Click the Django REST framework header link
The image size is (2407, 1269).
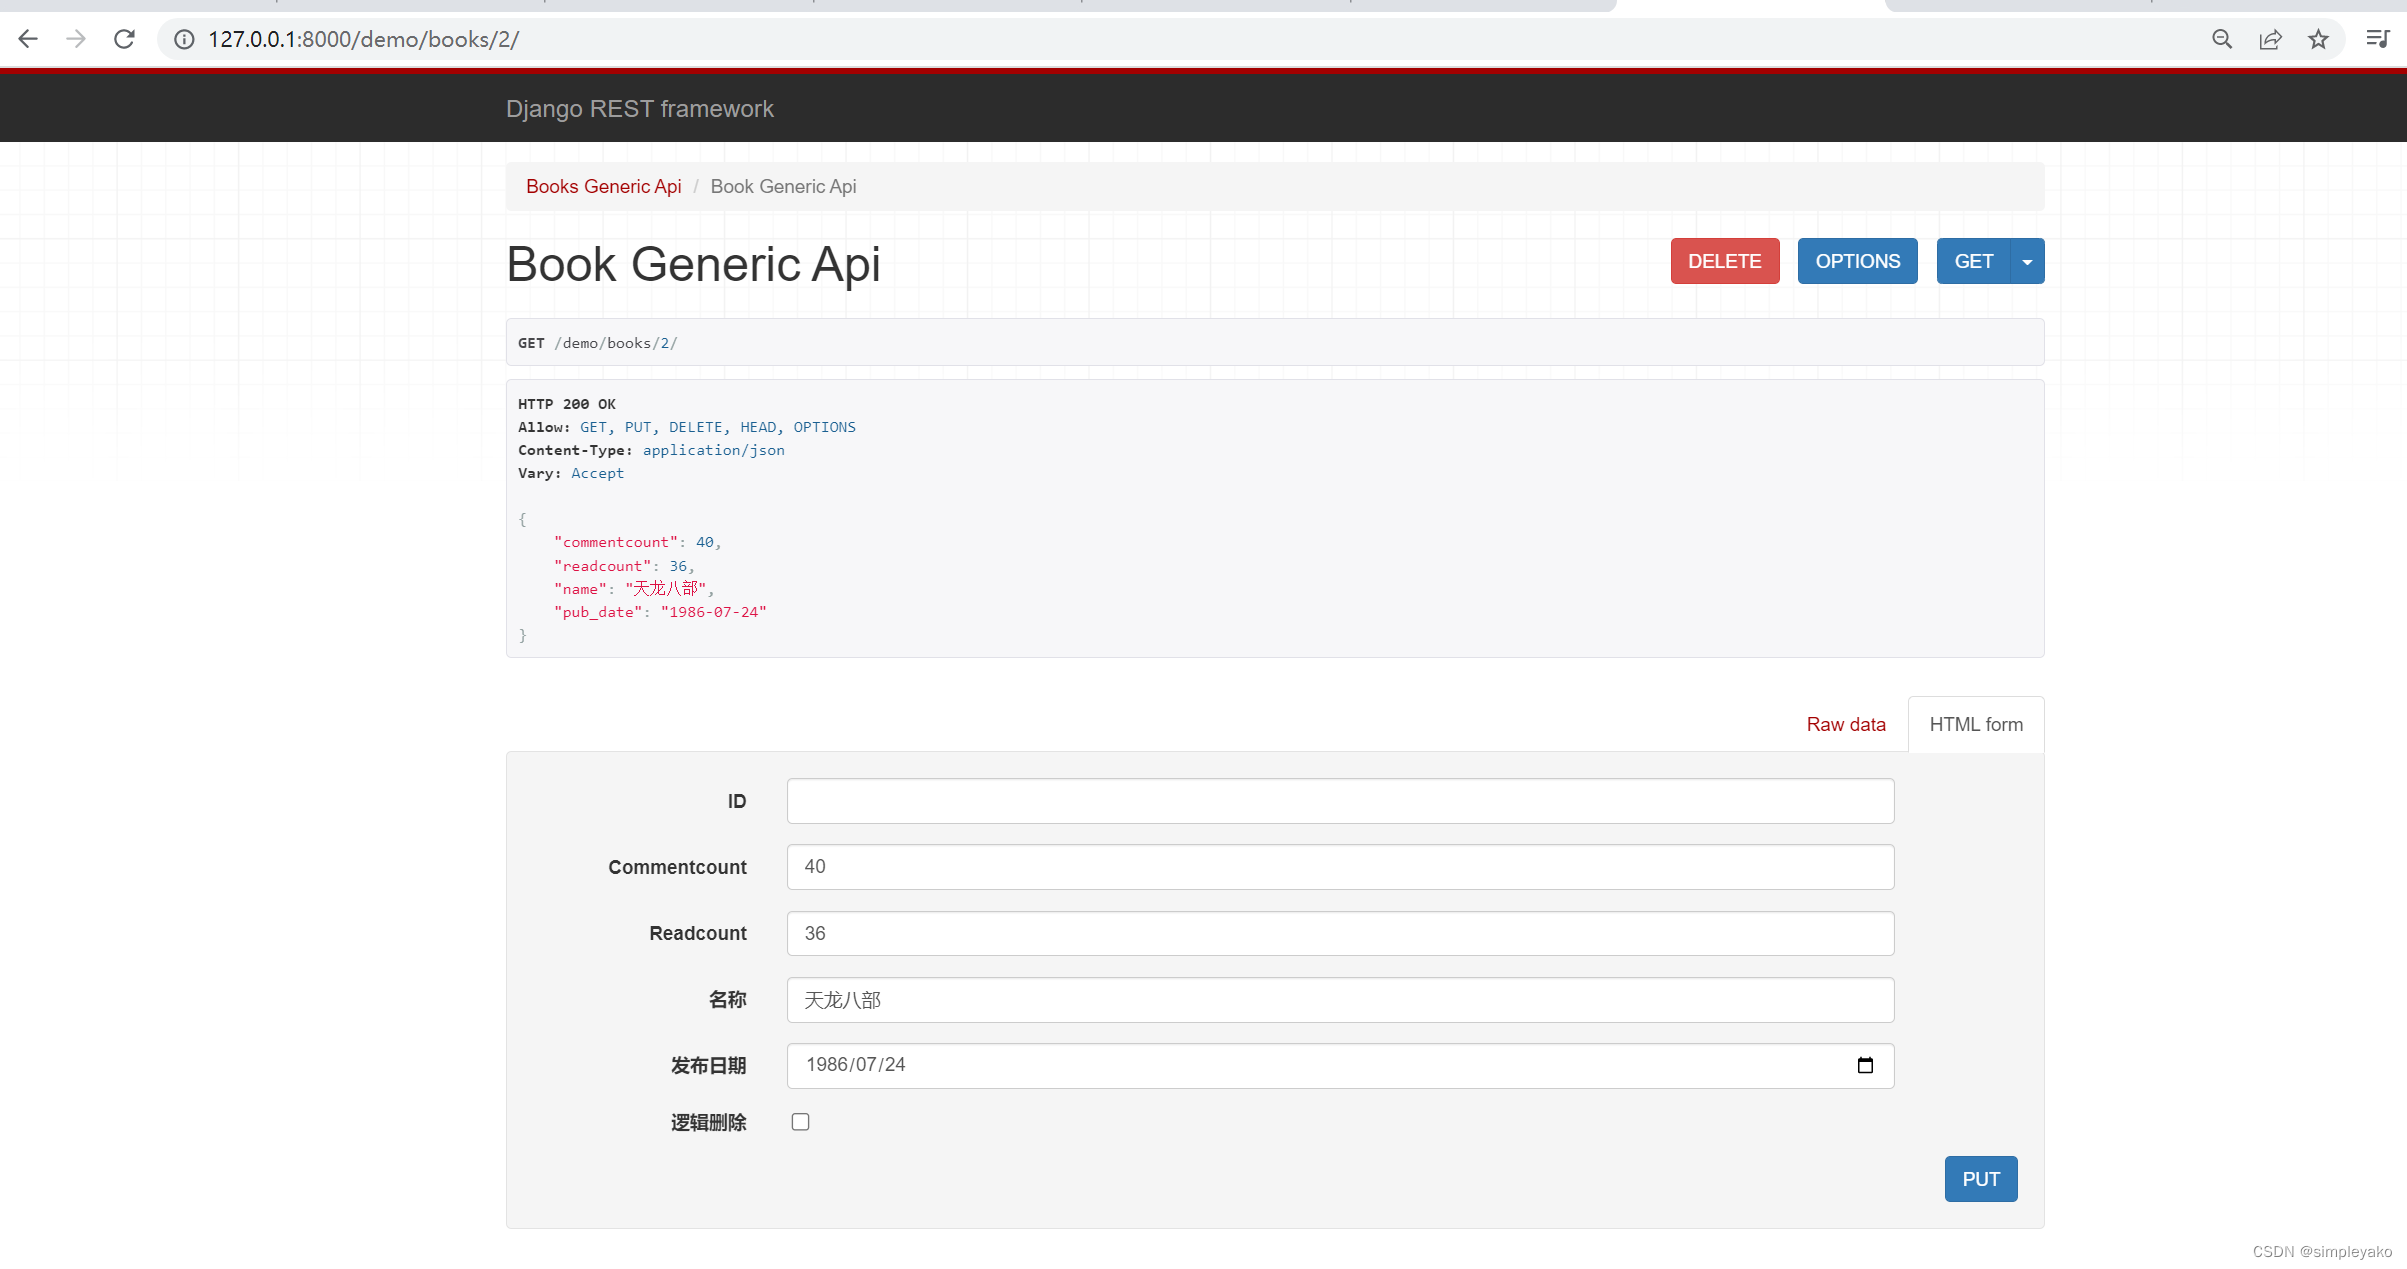[x=640, y=108]
